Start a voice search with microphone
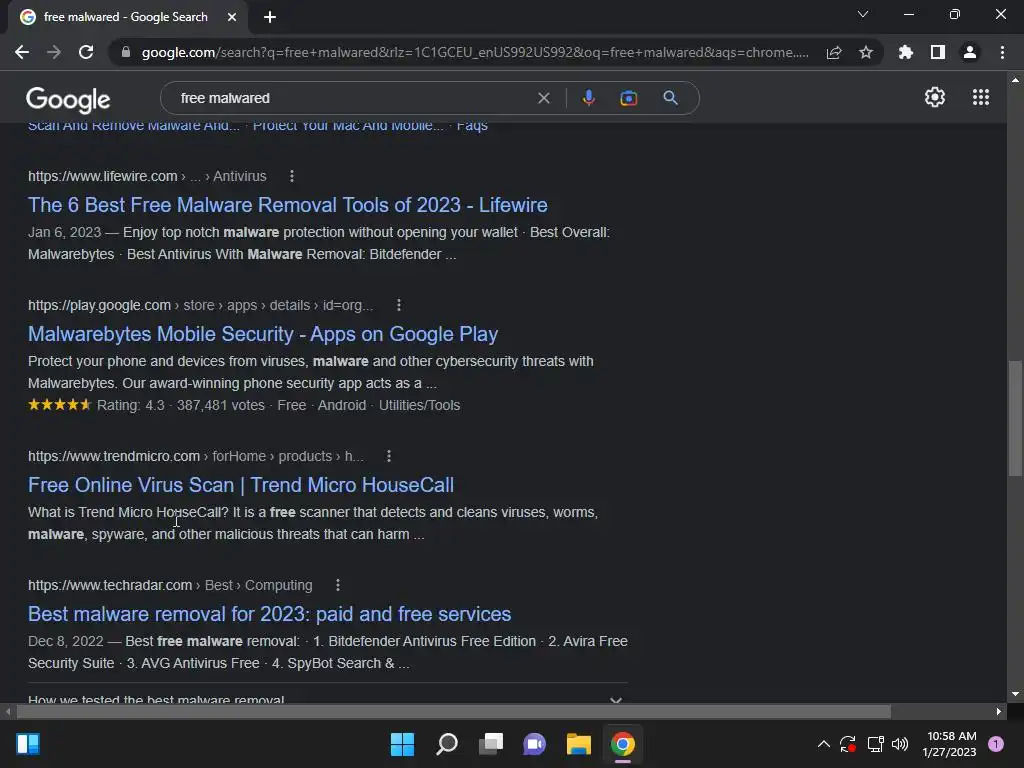Viewport: 1024px width, 768px height. (x=588, y=98)
